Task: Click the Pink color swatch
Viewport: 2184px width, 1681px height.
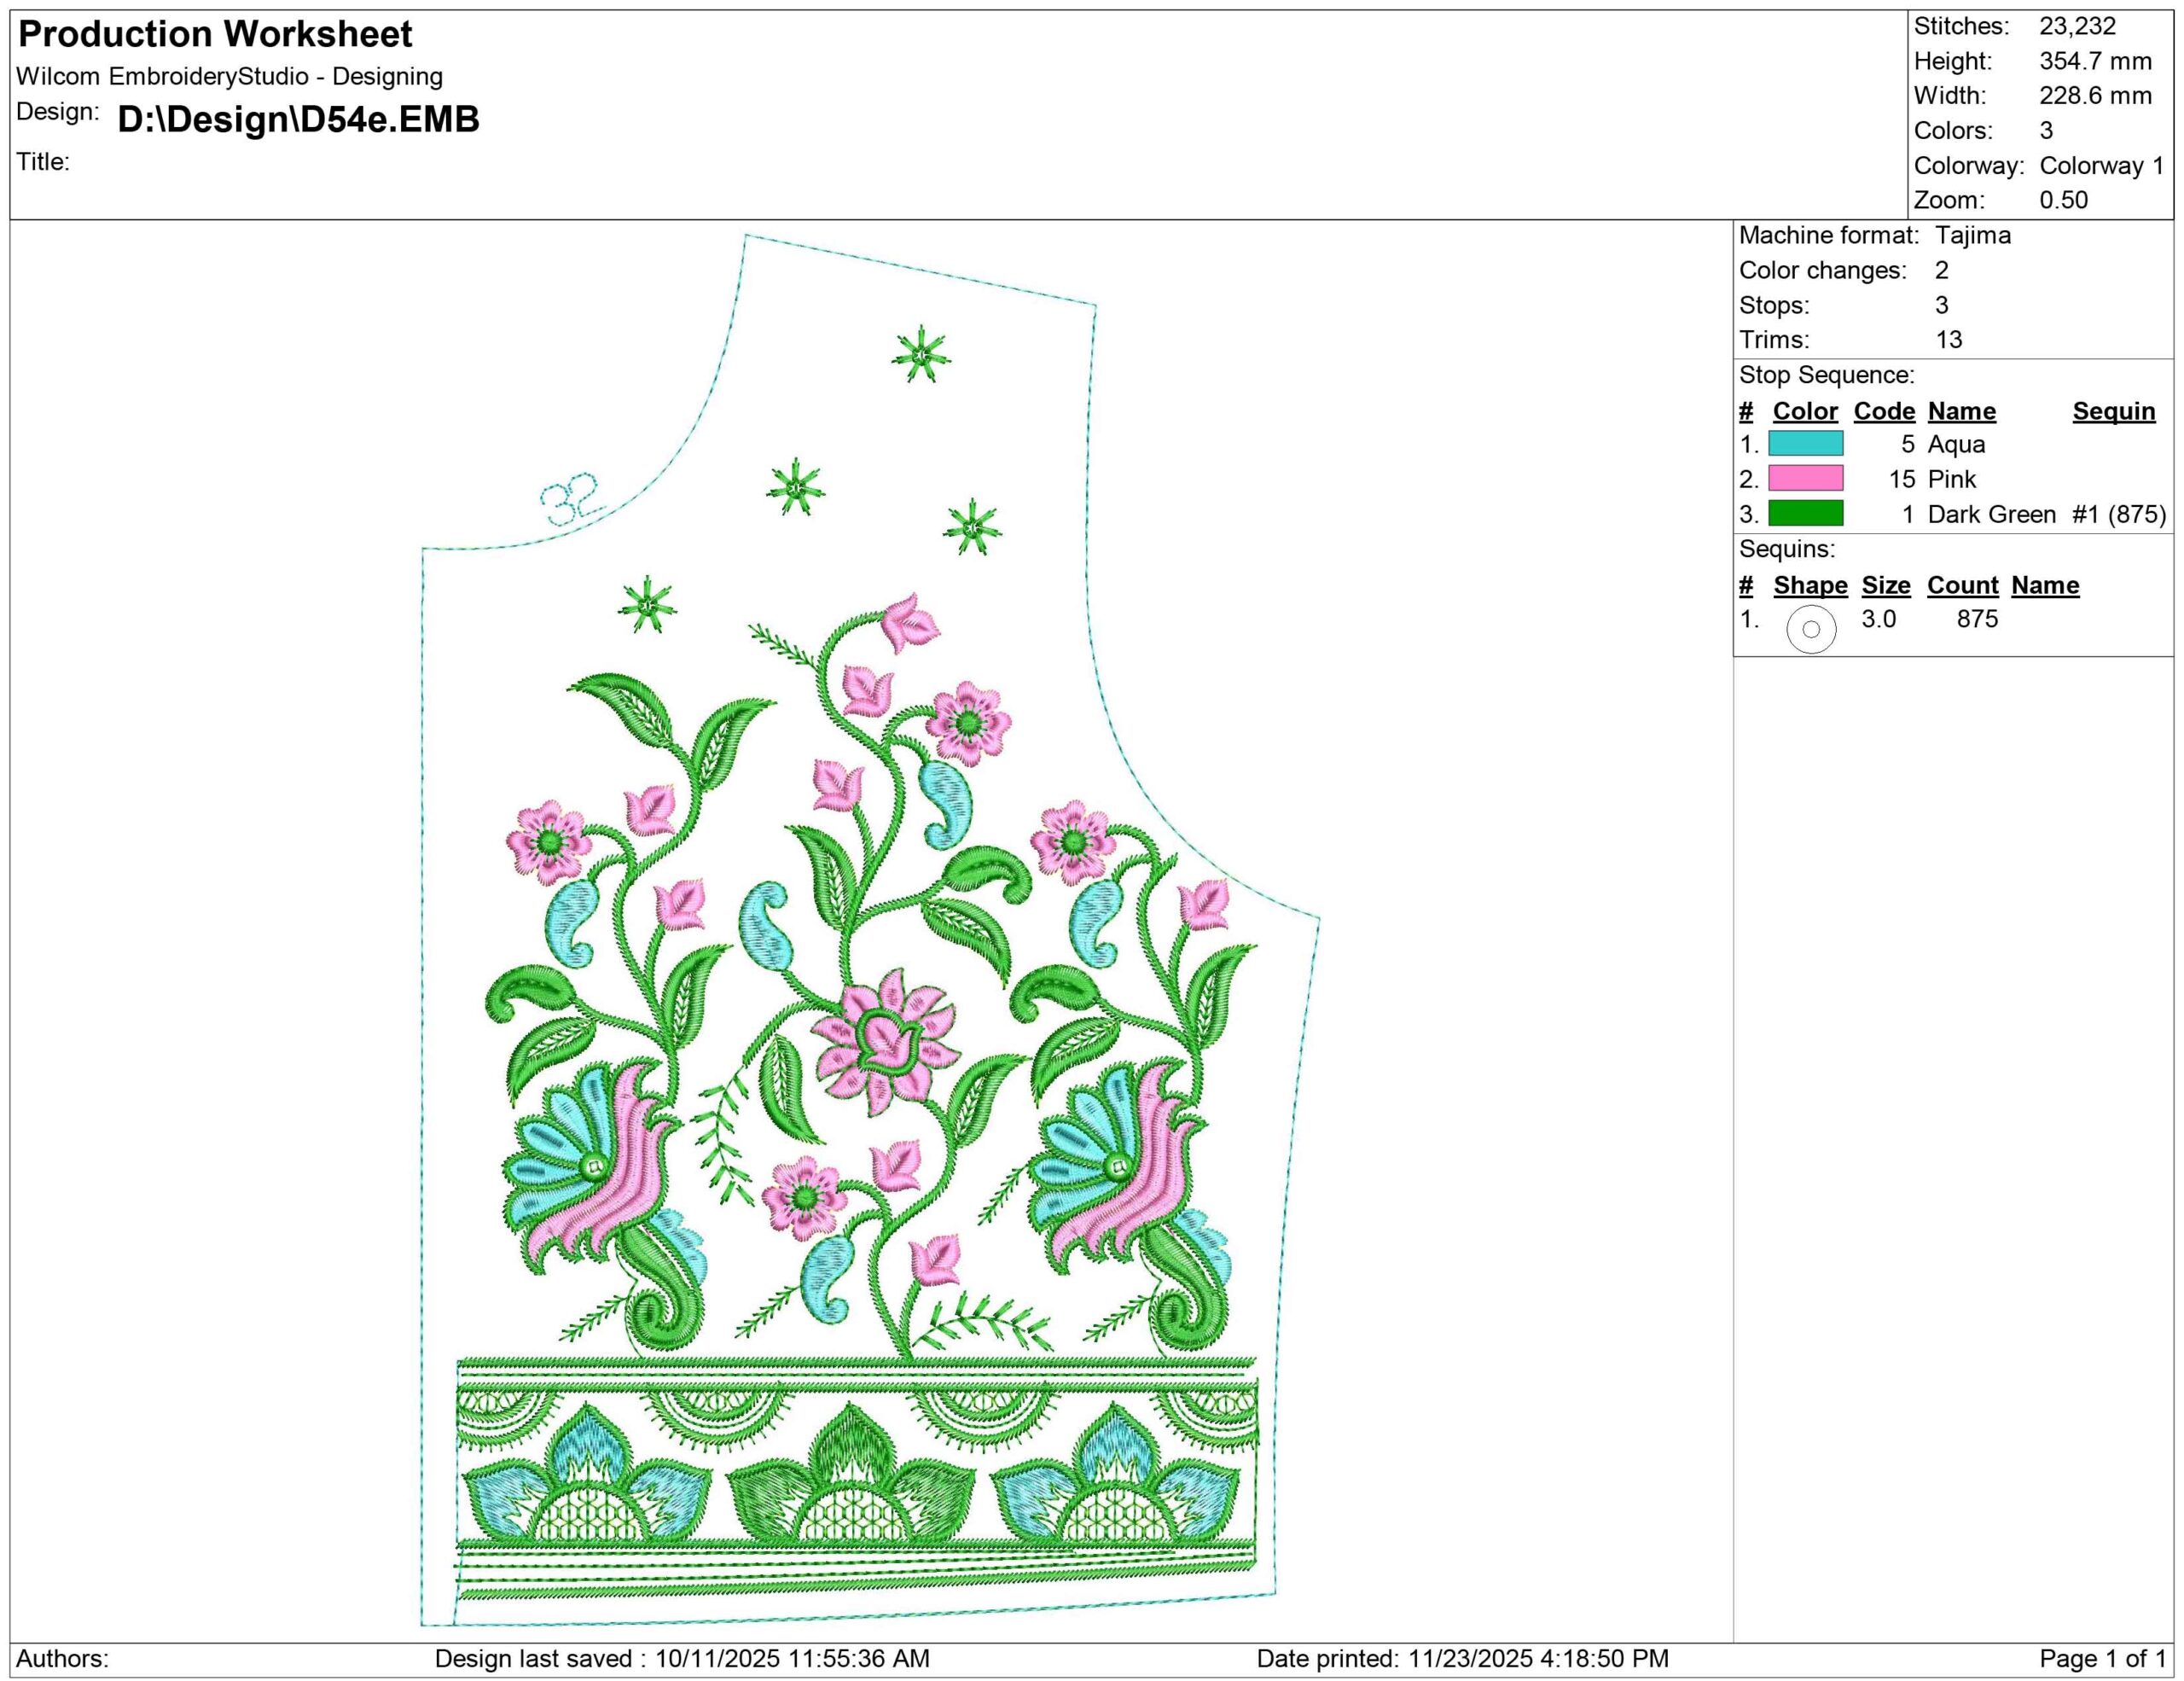Action: [1805, 479]
